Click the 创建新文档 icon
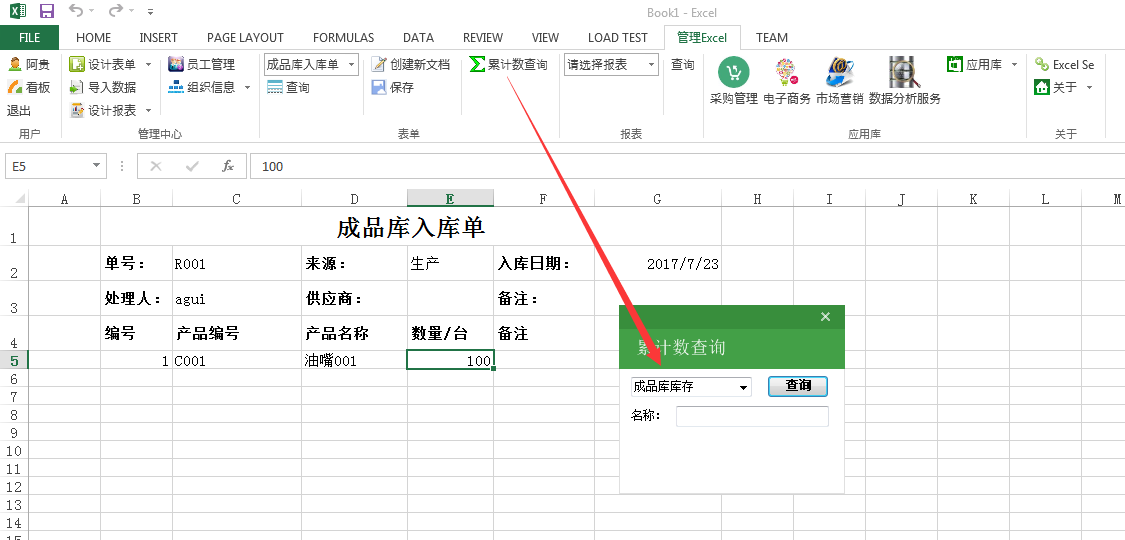The height and width of the screenshot is (540, 1125). click(379, 65)
